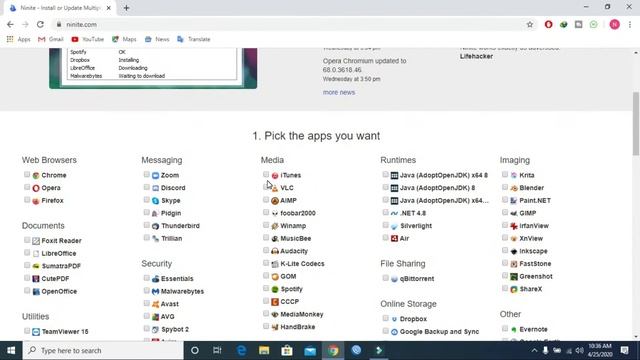
Task: Click the Spotify app icon
Action: [x=275, y=289]
